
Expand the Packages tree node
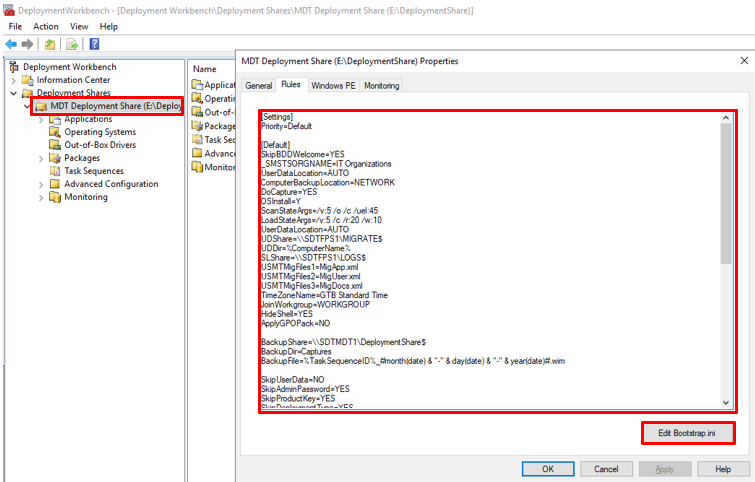41,158
